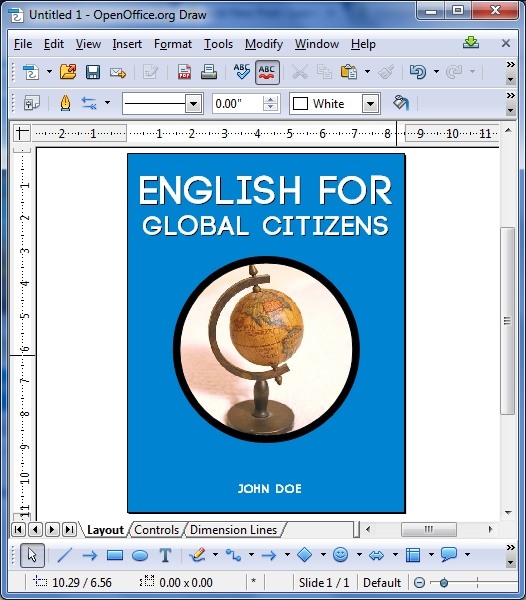The width and height of the screenshot is (526, 600).
Task: Expand the White fill color dropdown
Action: coord(370,103)
